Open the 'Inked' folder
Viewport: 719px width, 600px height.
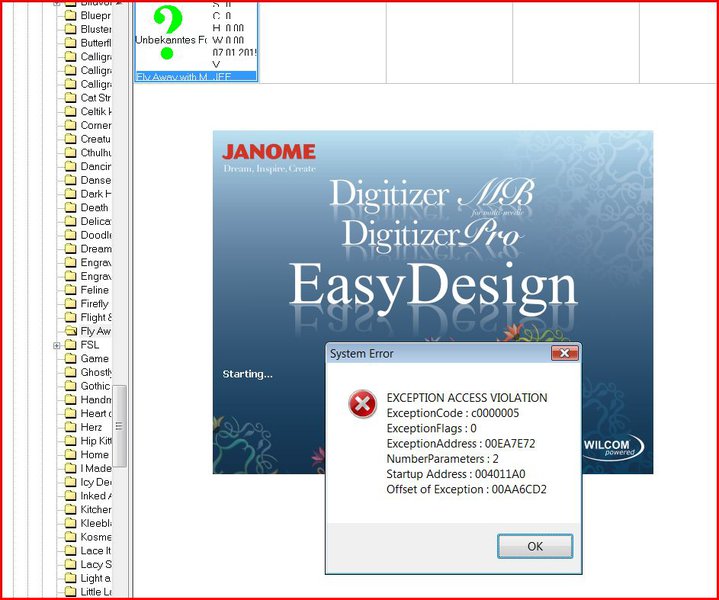coord(95,496)
